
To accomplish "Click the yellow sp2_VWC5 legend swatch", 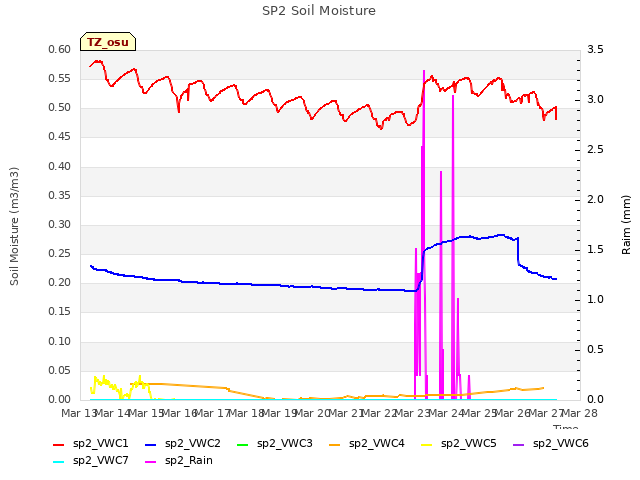I will (x=427, y=444).
